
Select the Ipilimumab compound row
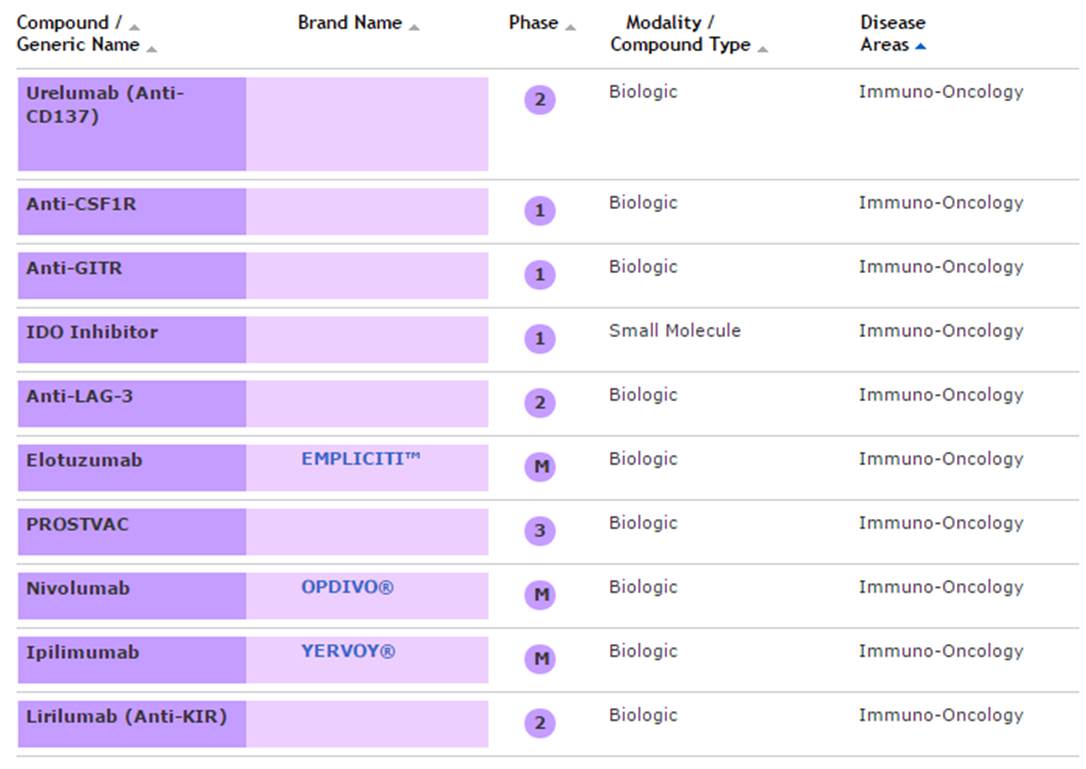pos(131,660)
